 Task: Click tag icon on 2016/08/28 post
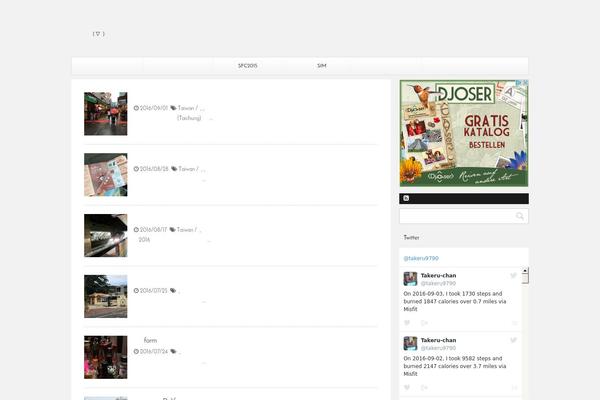click(174, 169)
